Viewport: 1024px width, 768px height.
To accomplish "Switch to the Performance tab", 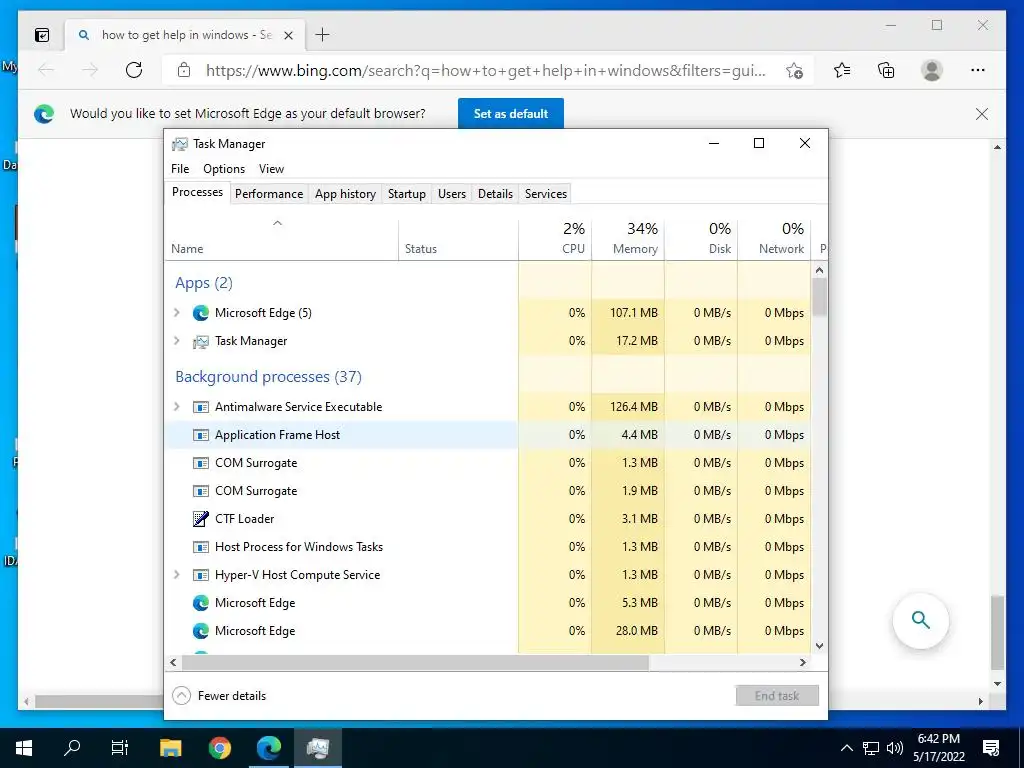I will tap(269, 194).
